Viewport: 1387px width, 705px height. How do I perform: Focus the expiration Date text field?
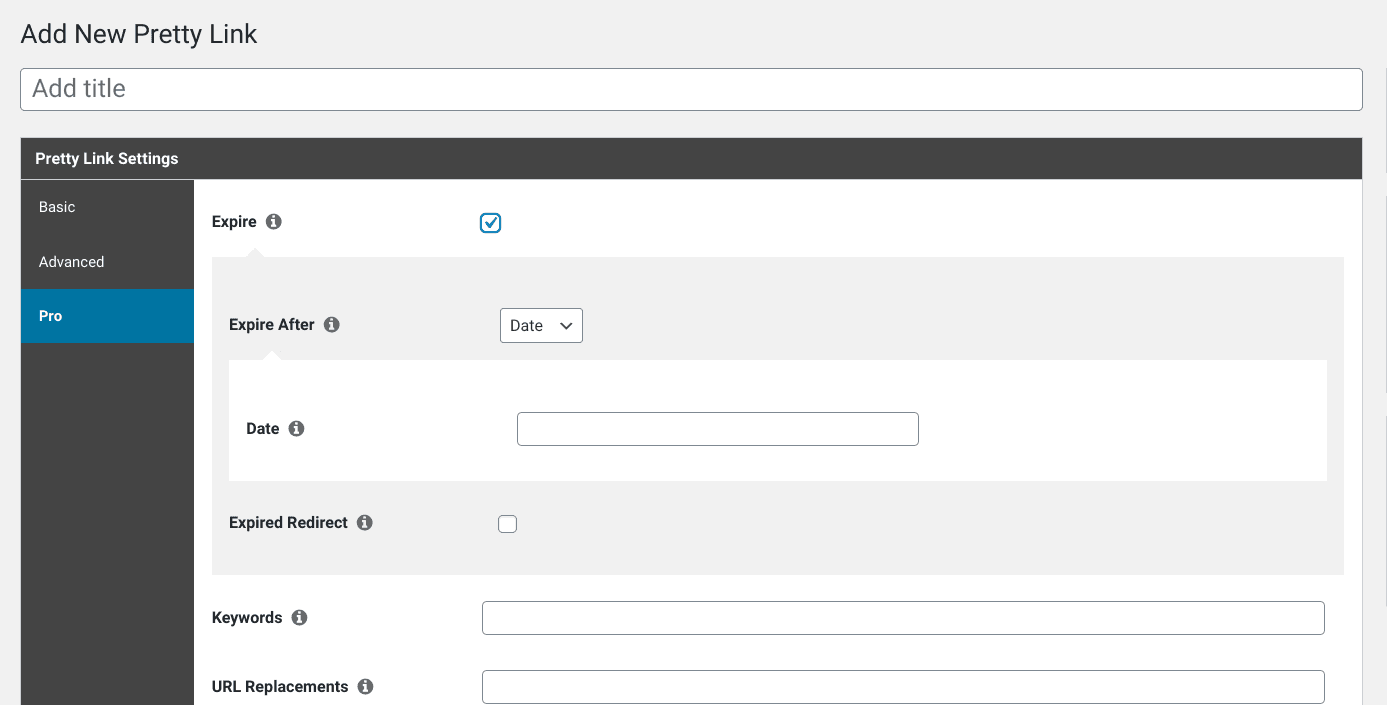point(718,429)
